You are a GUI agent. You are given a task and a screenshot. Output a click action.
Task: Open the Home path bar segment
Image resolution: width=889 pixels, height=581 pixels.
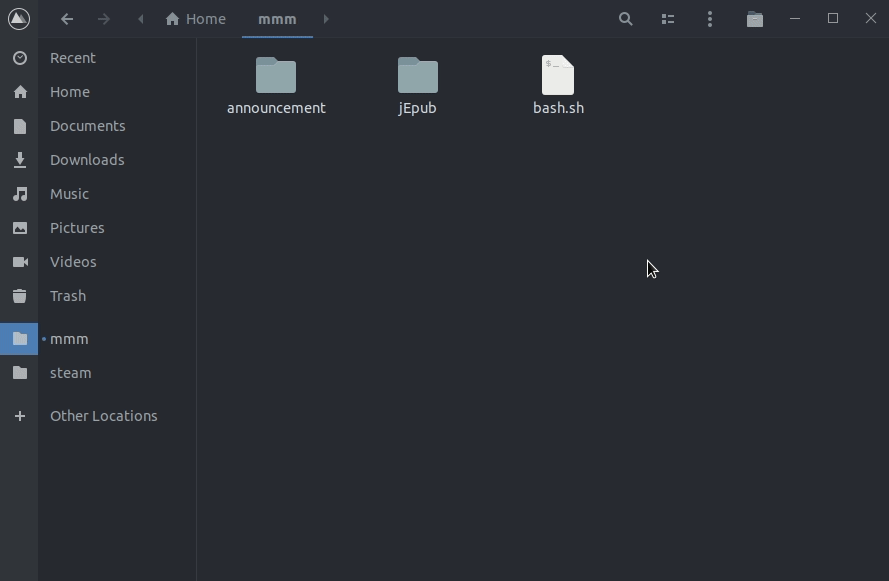click(196, 19)
